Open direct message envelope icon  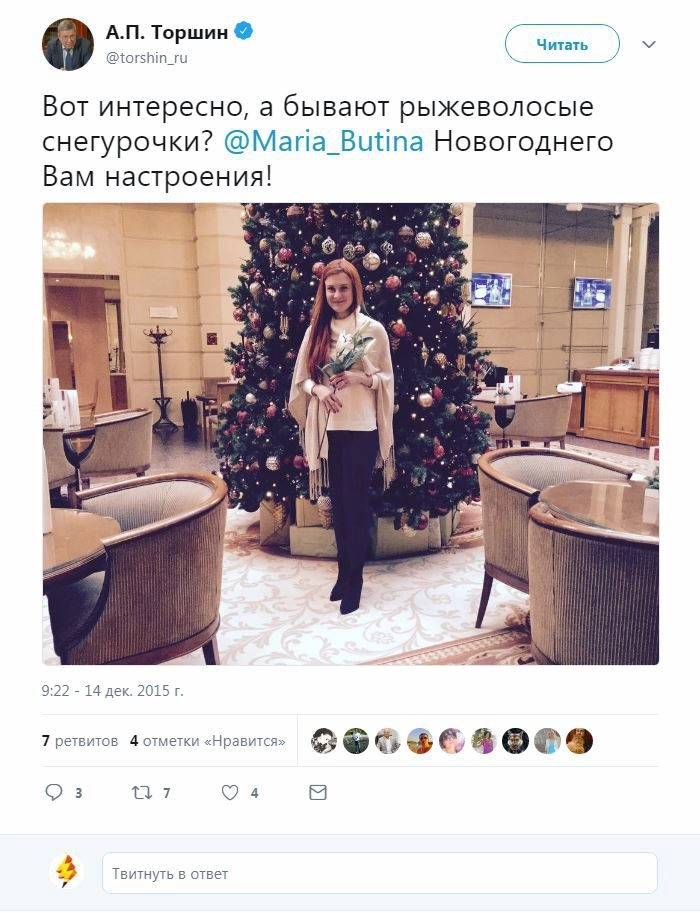tap(317, 792)
